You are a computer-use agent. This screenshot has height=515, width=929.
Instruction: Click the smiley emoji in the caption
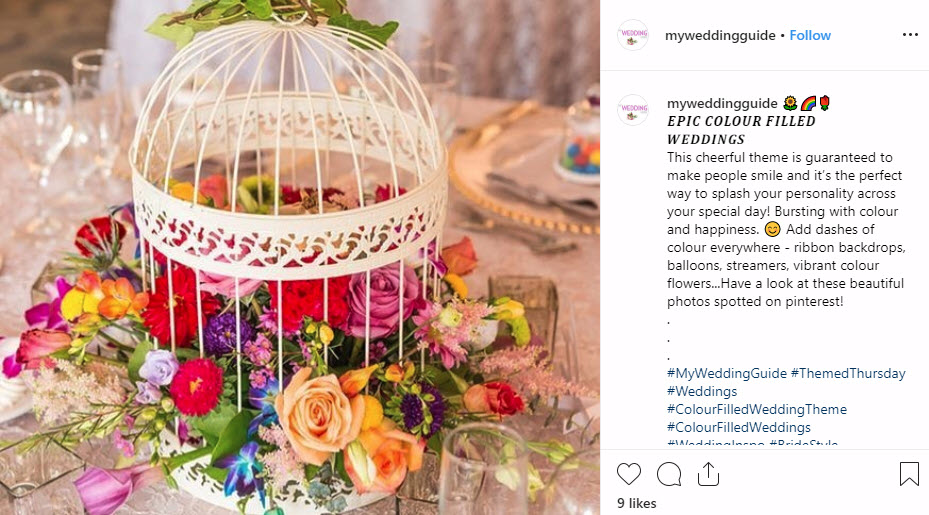click(x=772, y=229)
